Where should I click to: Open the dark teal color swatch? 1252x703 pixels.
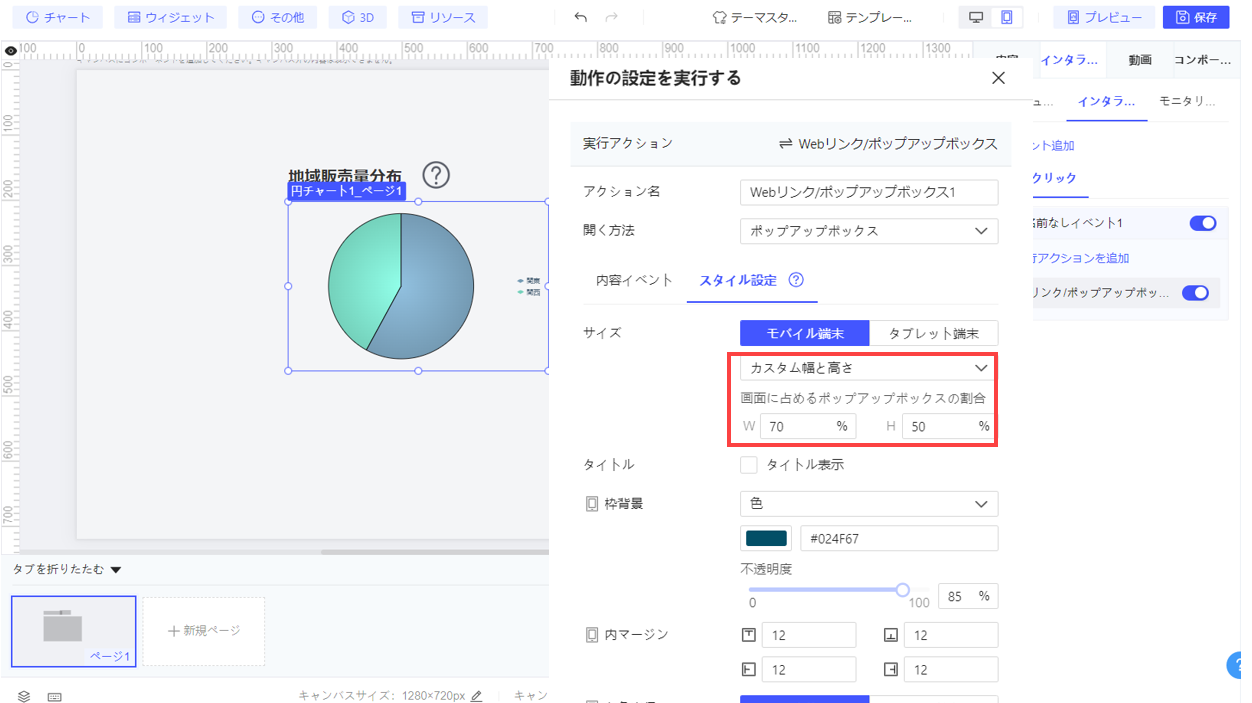(x=766, y=539)
